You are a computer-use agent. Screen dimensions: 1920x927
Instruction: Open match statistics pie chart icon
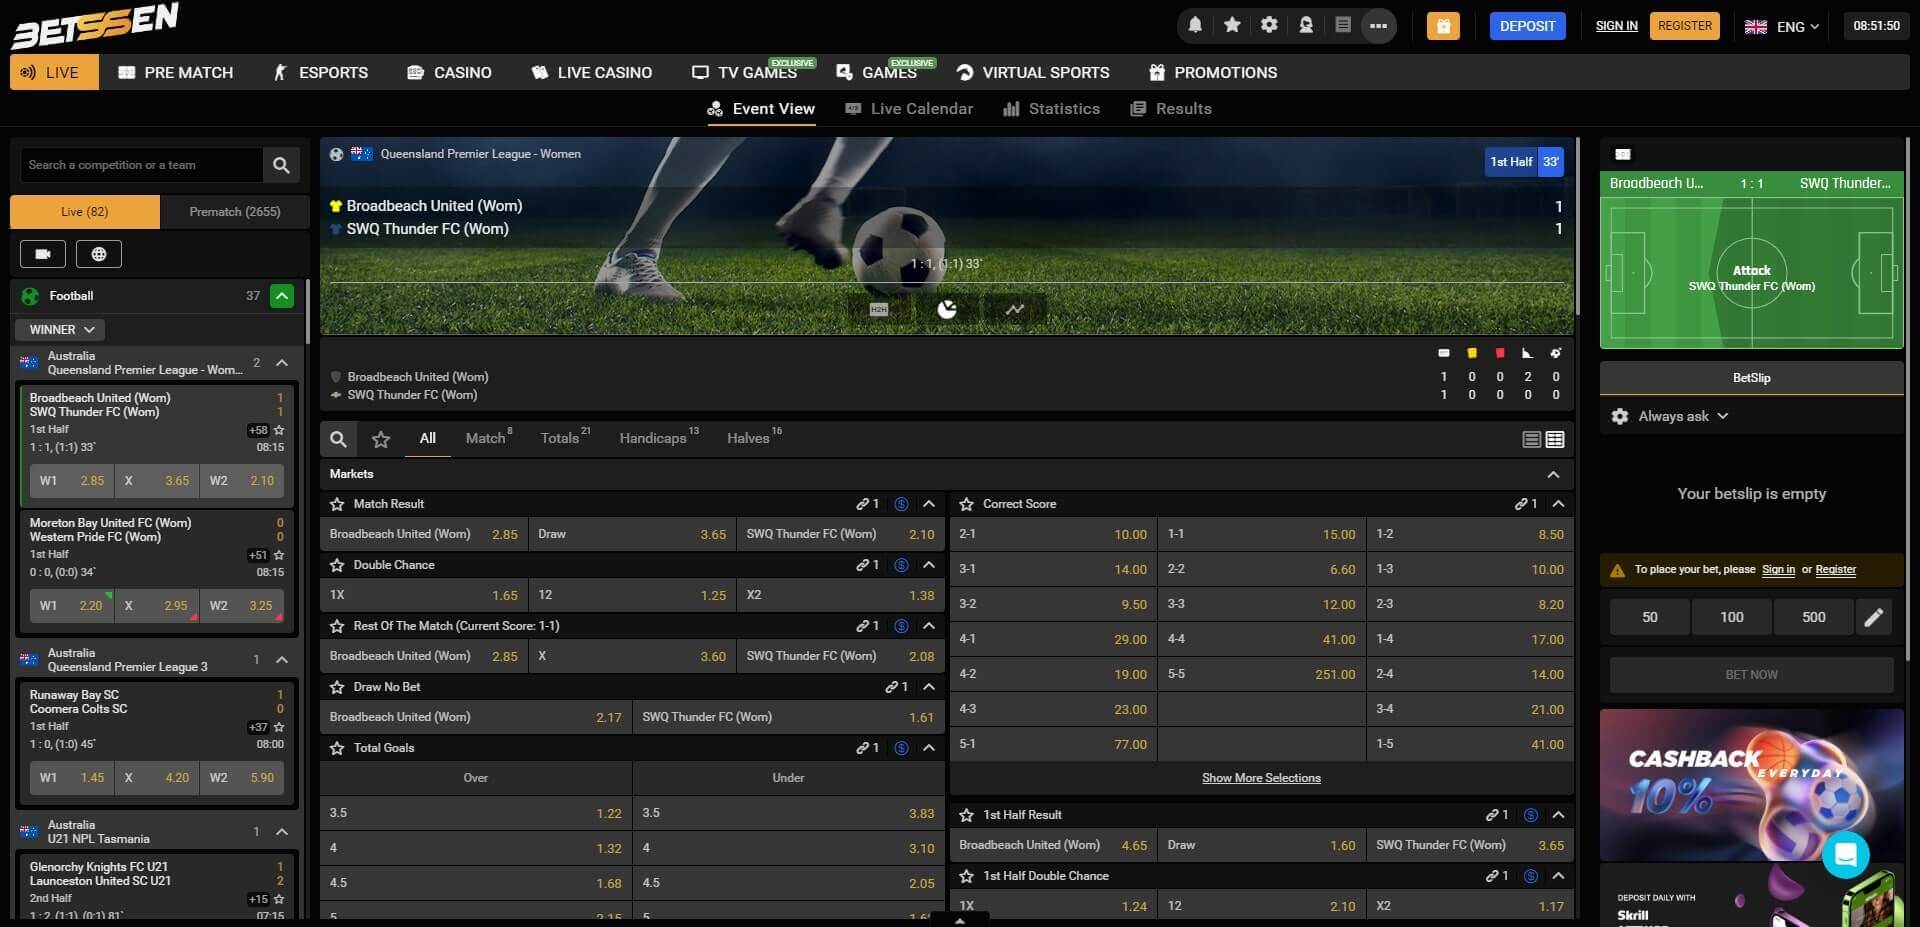pos(946,310)
